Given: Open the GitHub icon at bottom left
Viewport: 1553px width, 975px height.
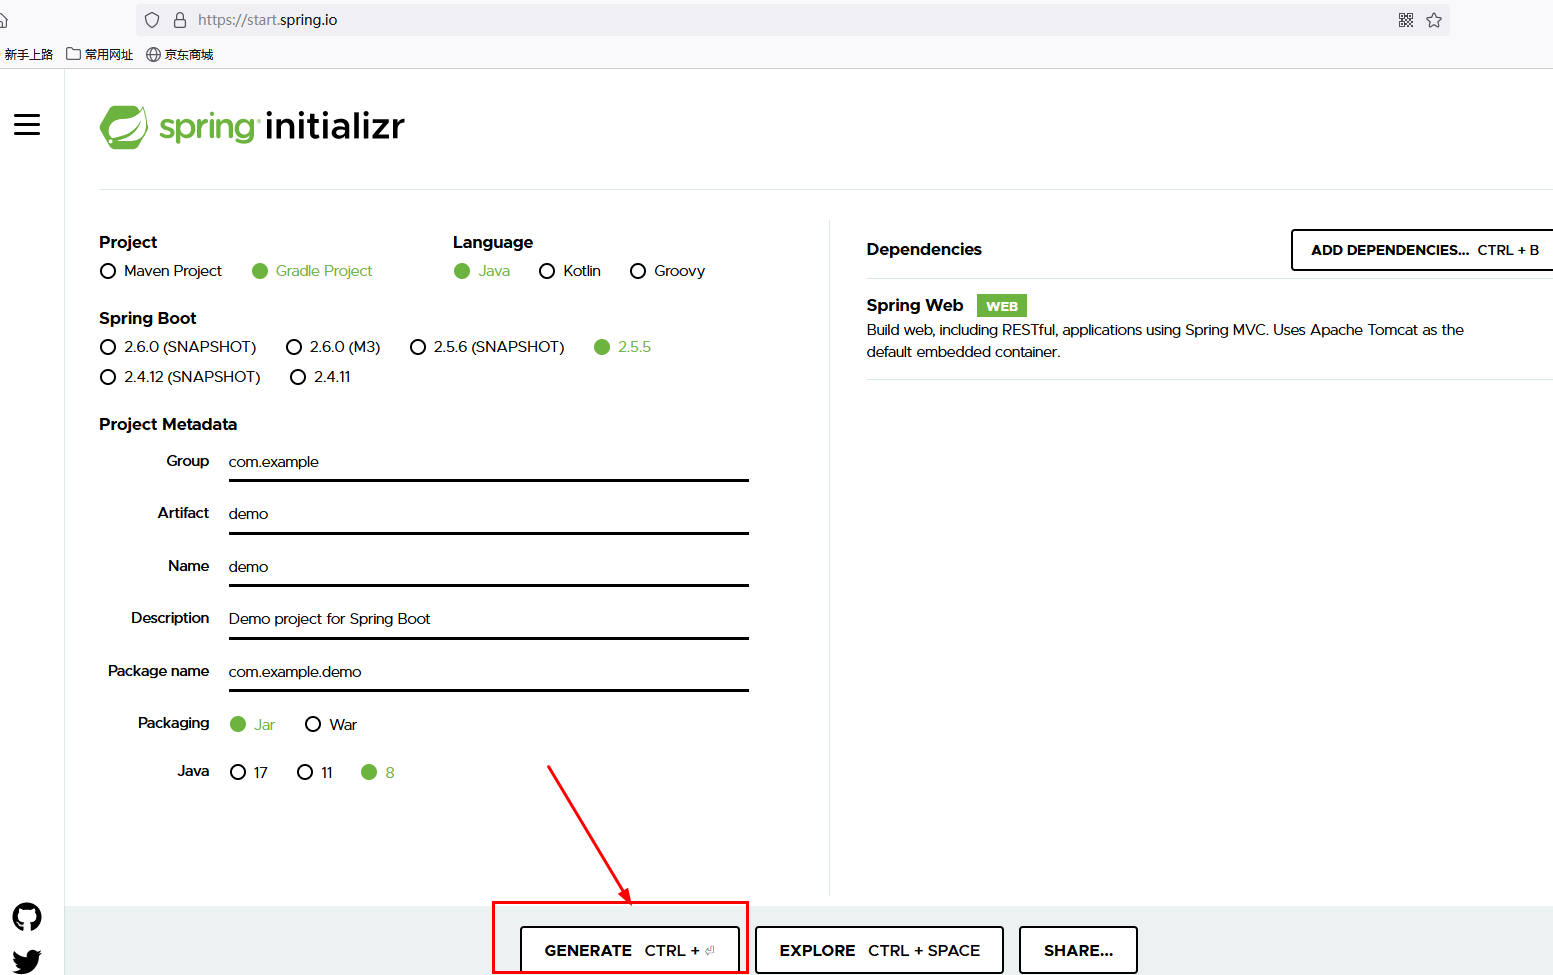Looking at the screenshot, I should (x=26, y=916).
